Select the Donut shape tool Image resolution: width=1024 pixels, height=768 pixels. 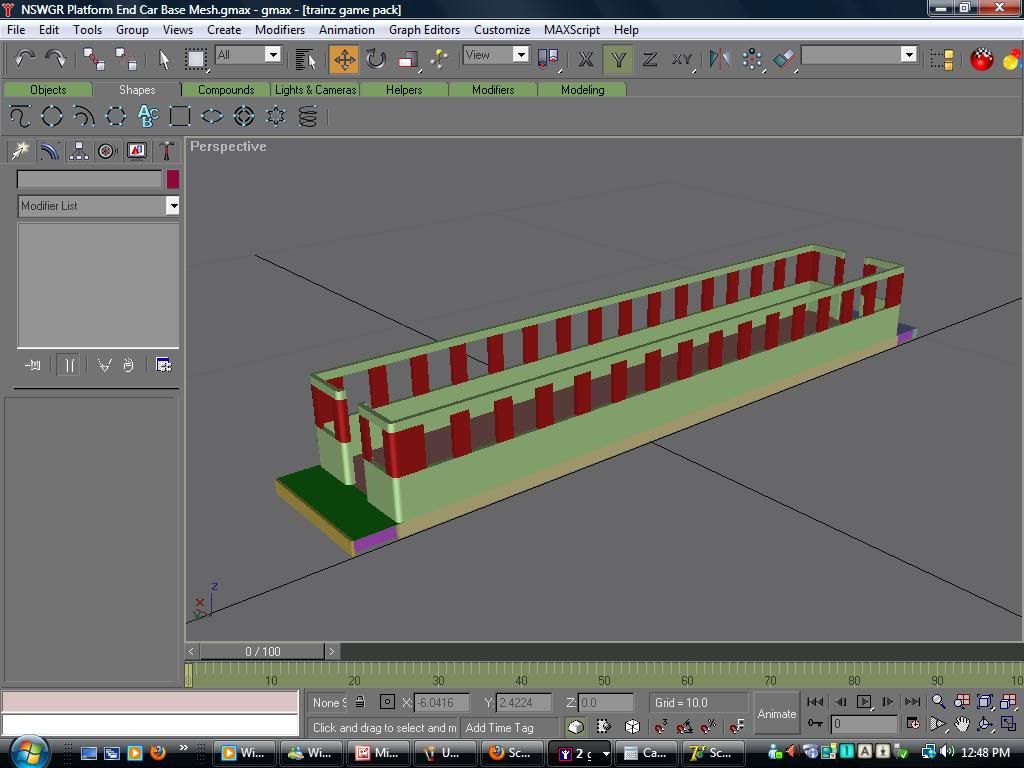pos(244,117)
